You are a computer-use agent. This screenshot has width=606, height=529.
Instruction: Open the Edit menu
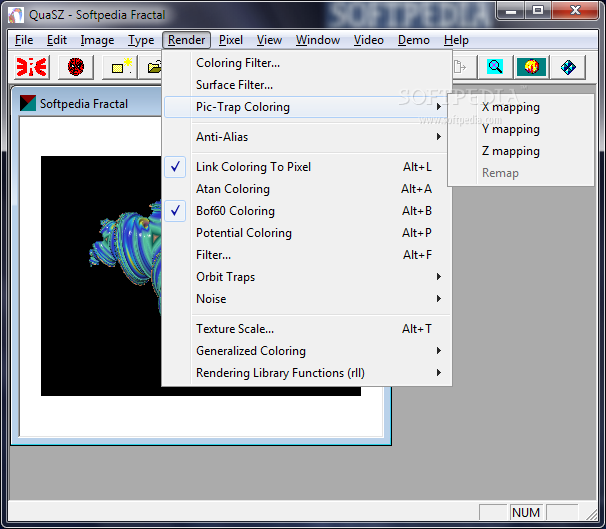(x=57, y=40)
